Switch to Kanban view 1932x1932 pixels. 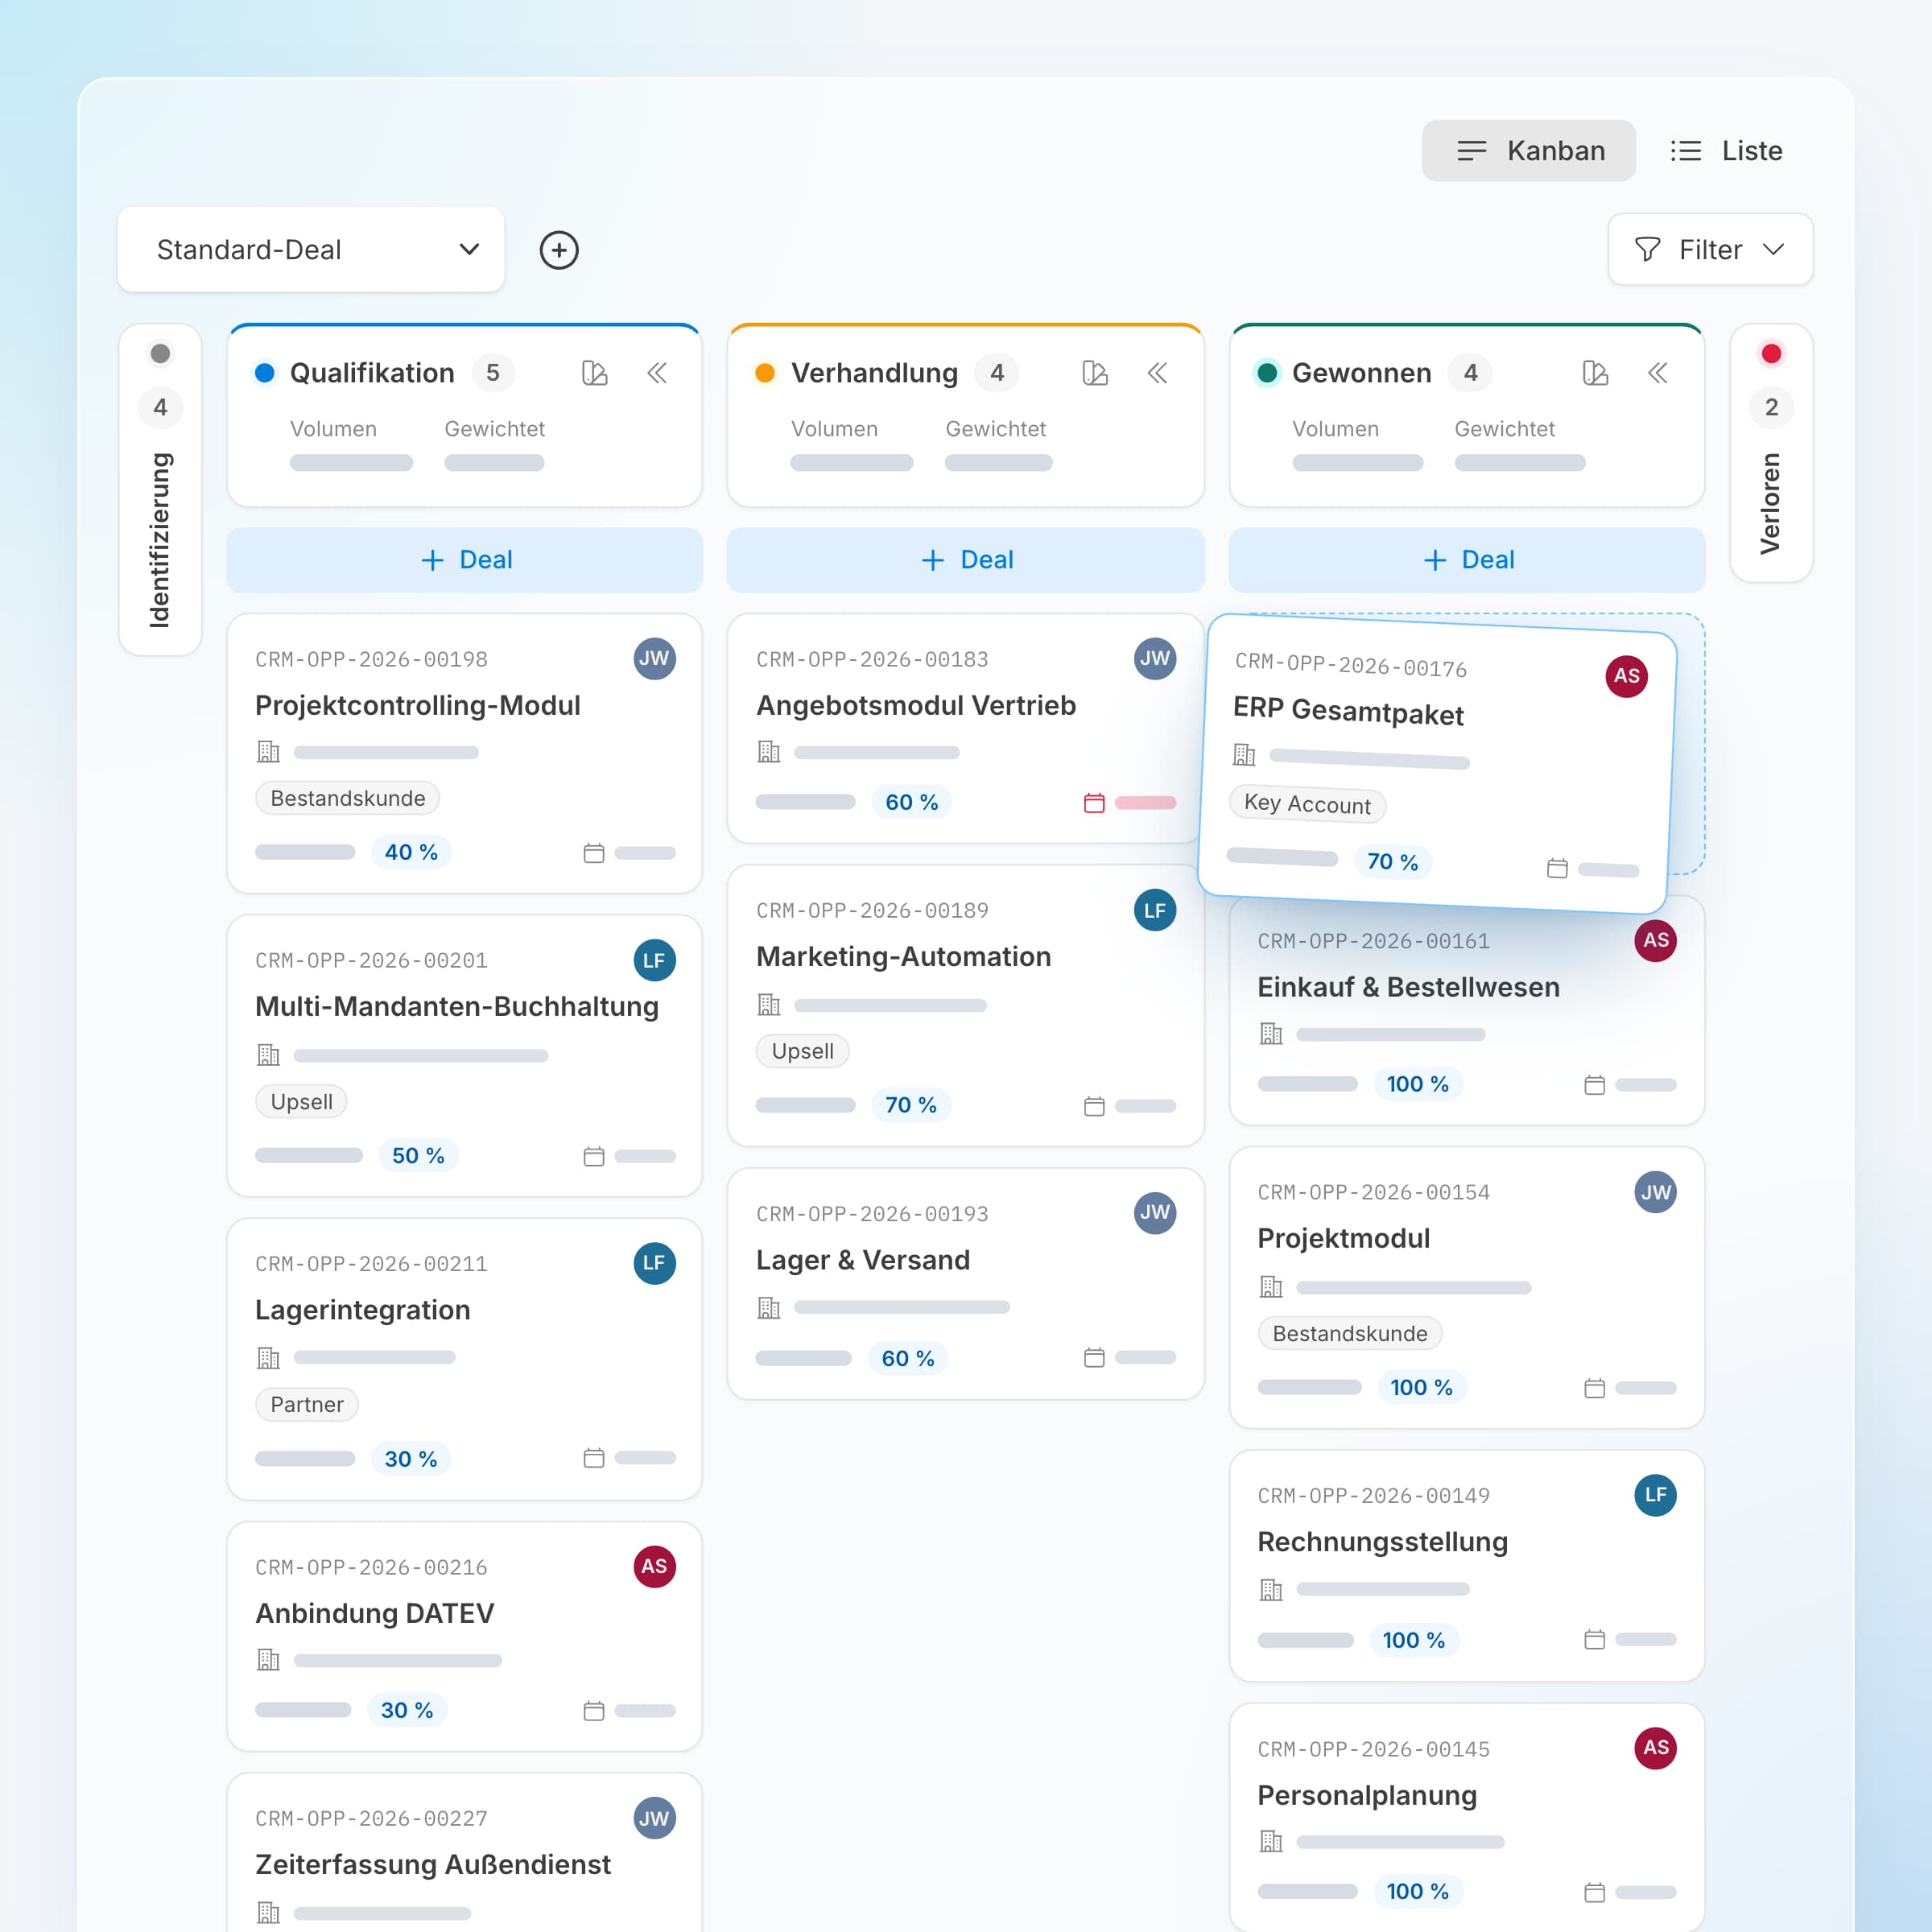(x=1529, y=151)
